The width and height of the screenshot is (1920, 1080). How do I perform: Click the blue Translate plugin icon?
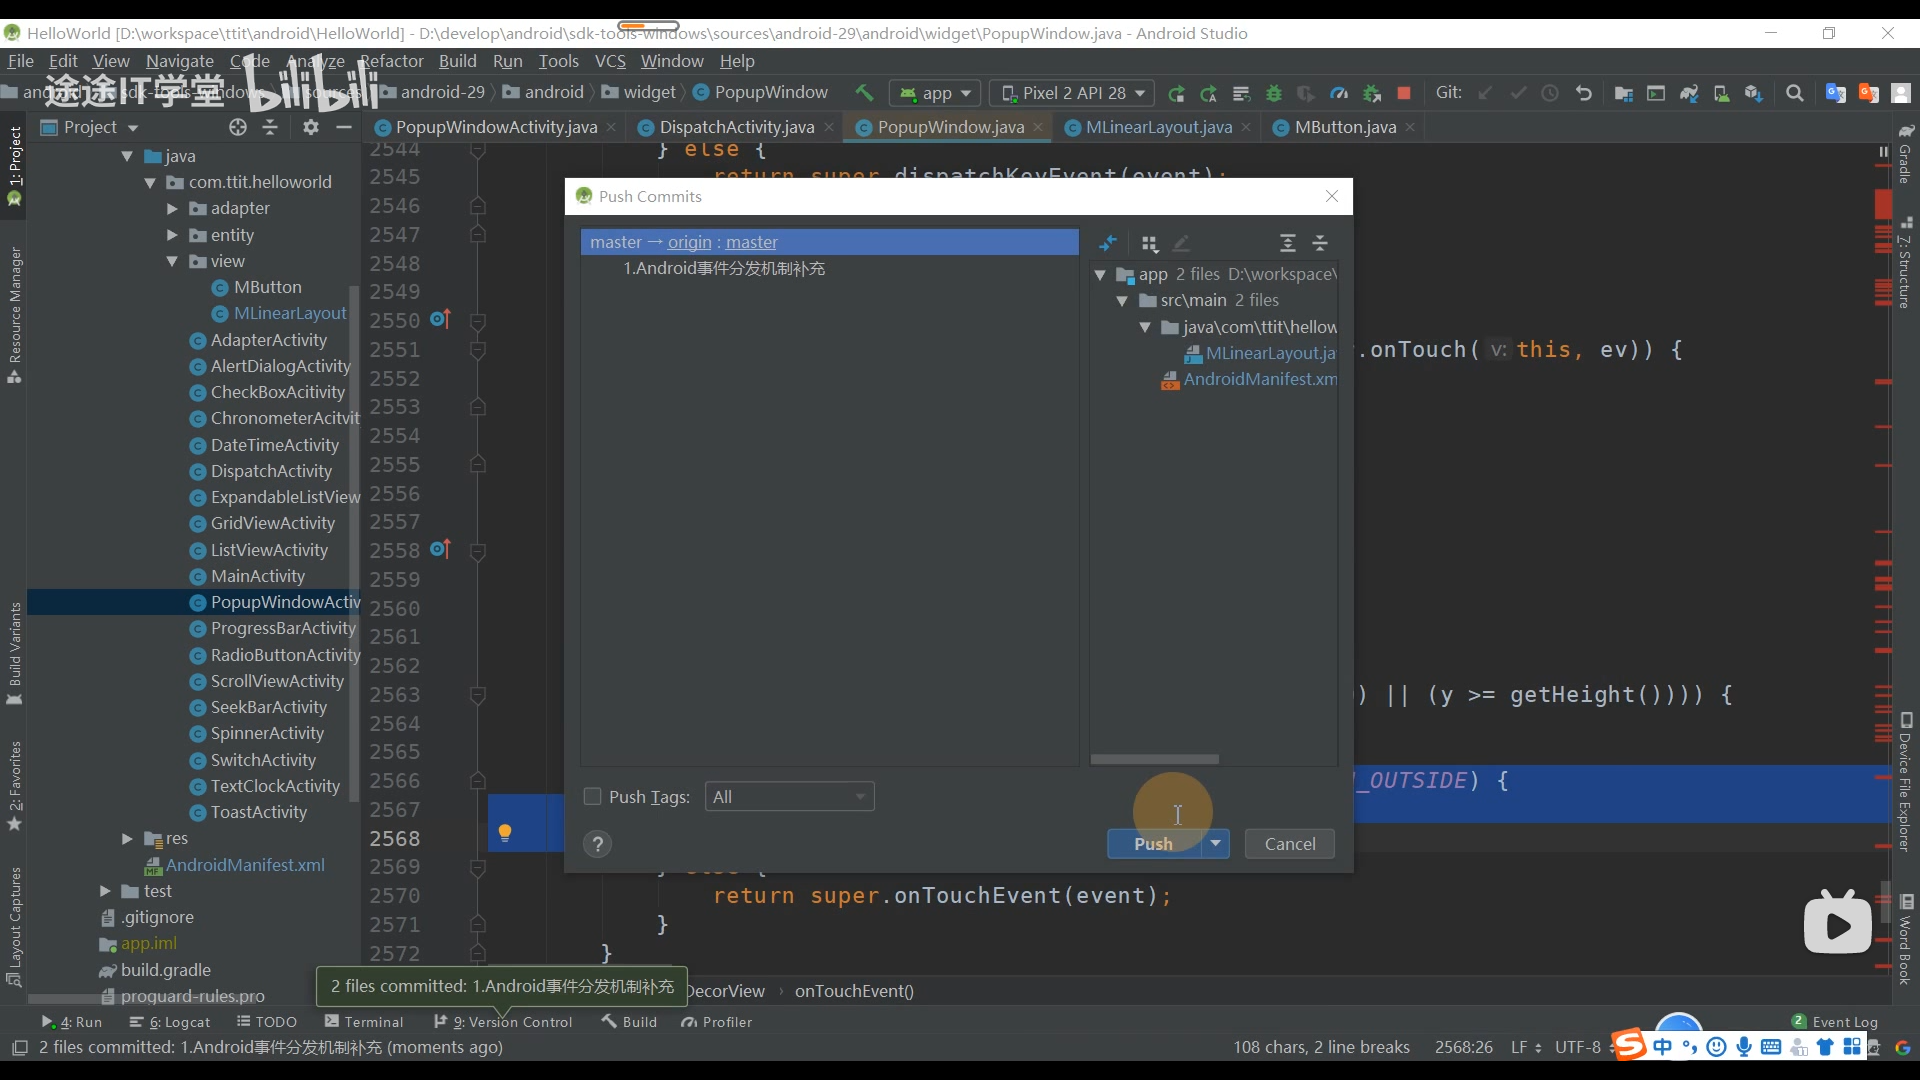pos(1836,93)
